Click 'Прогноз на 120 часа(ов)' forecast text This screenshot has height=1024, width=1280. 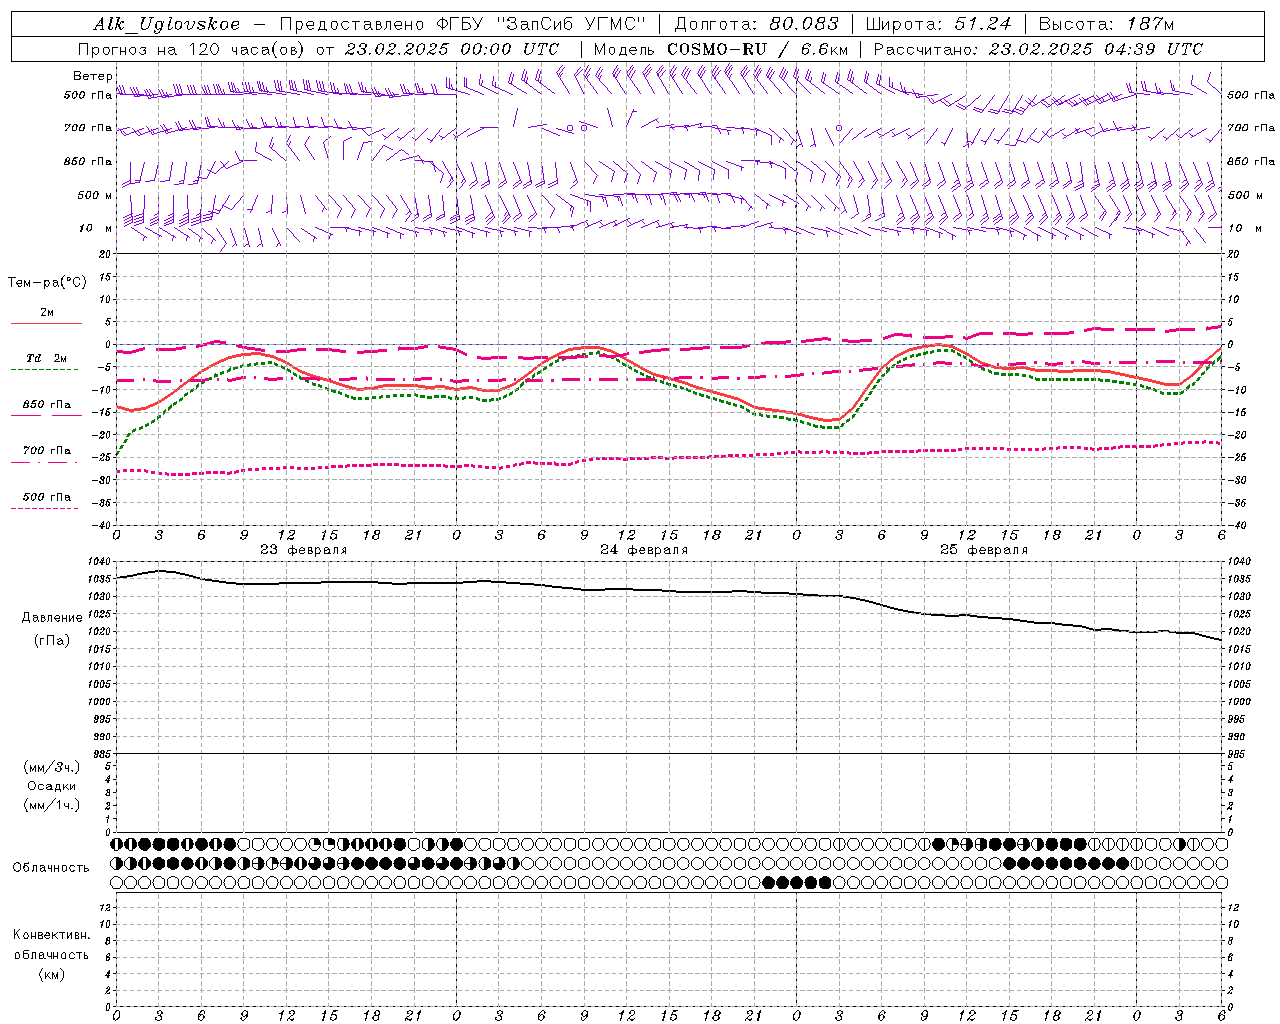190,49
